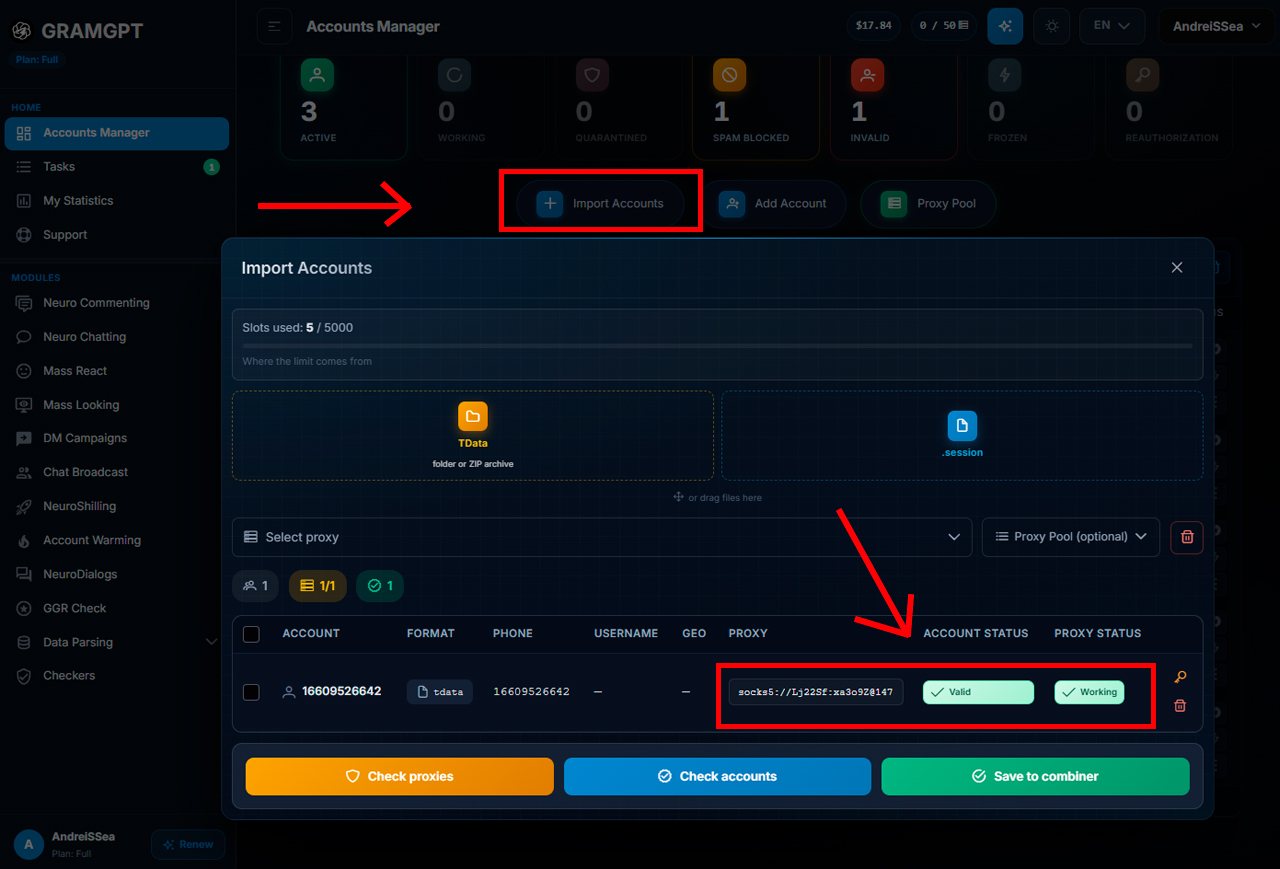Open the NeuroDialogs module

pos(117,574)
